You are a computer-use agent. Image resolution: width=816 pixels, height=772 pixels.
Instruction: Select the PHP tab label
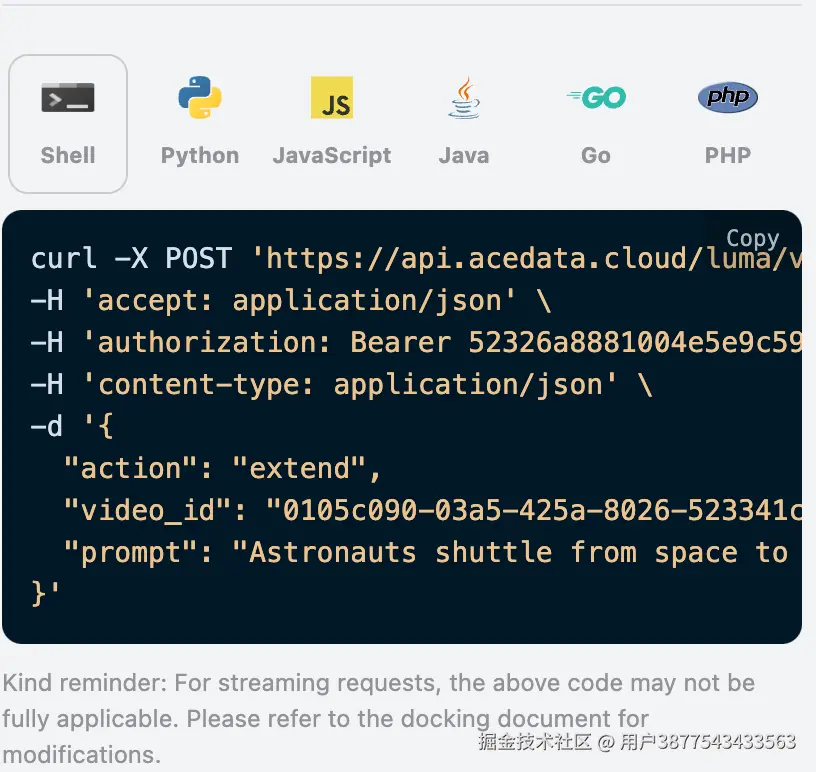click(727, 155)
